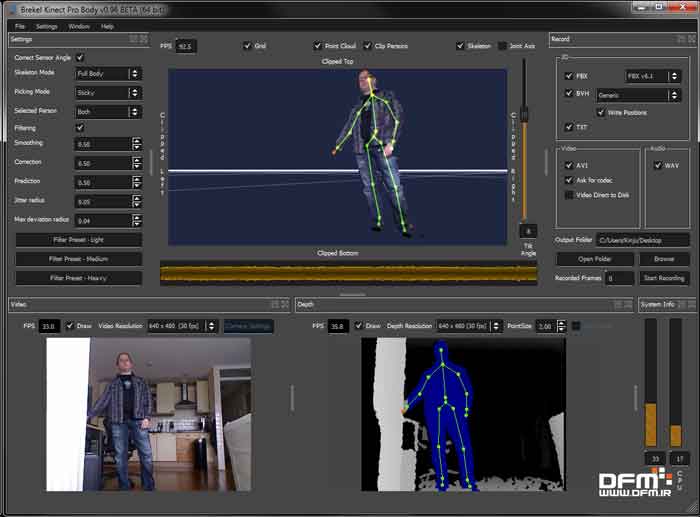Toggle the Depth panel Draw checkbox
The height and width of the screenshot is (517, 700).
(358, 325)
